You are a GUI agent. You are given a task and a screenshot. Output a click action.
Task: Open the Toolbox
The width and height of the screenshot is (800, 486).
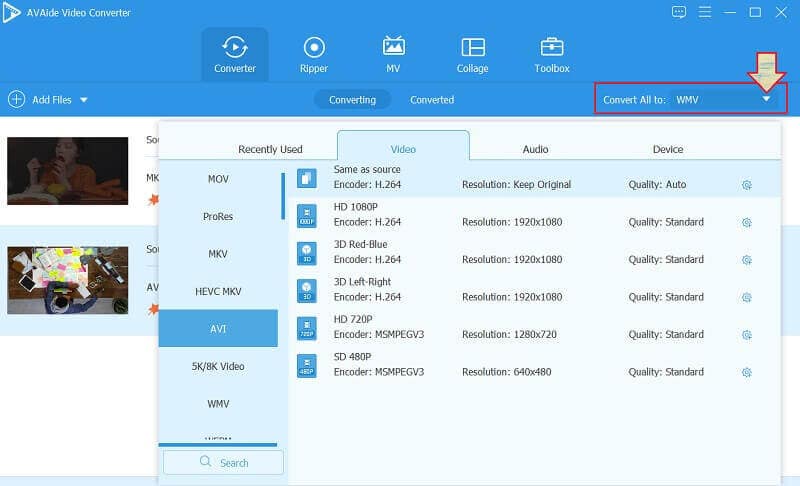tap(552, 55)
